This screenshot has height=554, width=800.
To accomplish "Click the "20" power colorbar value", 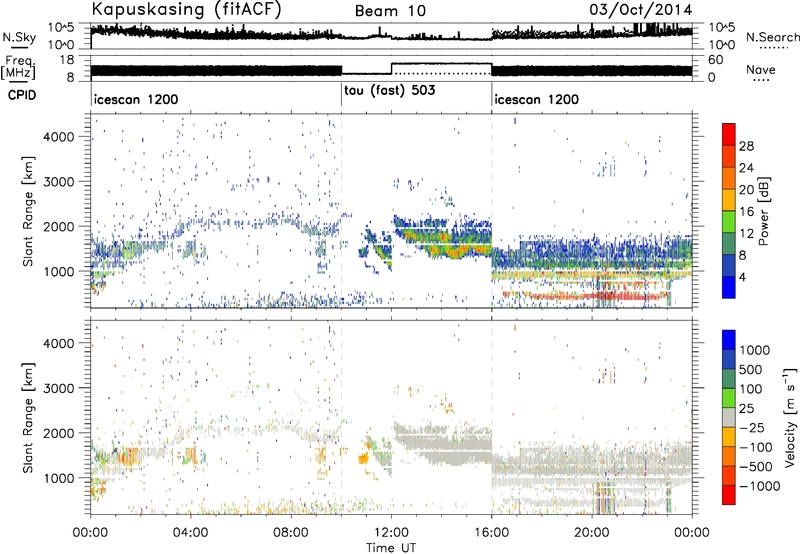I will (746, 190).
